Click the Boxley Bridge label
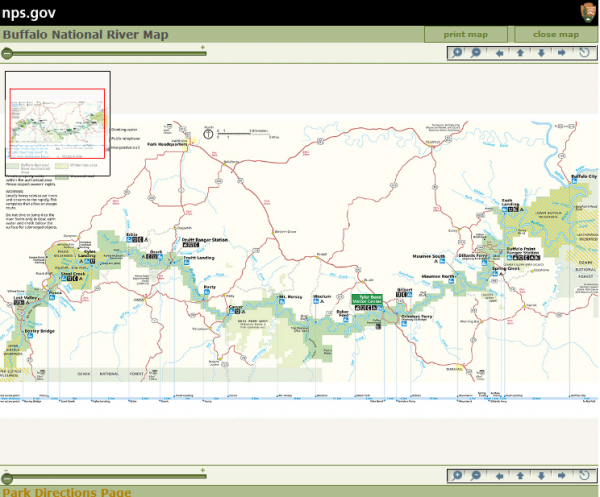 [x=39, y=331]
